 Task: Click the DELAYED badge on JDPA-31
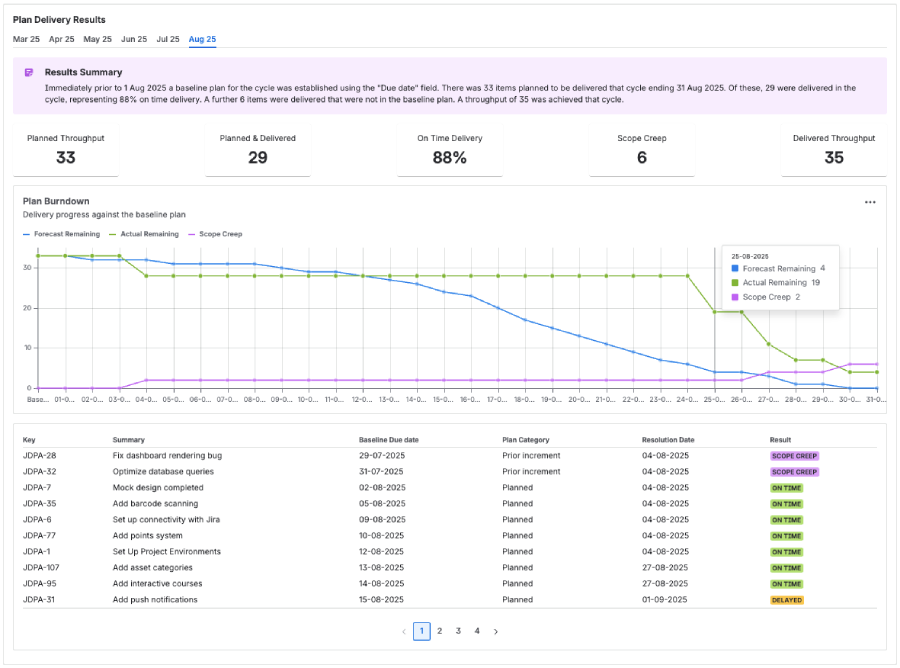pyautogui.click(x=786, y=600)
